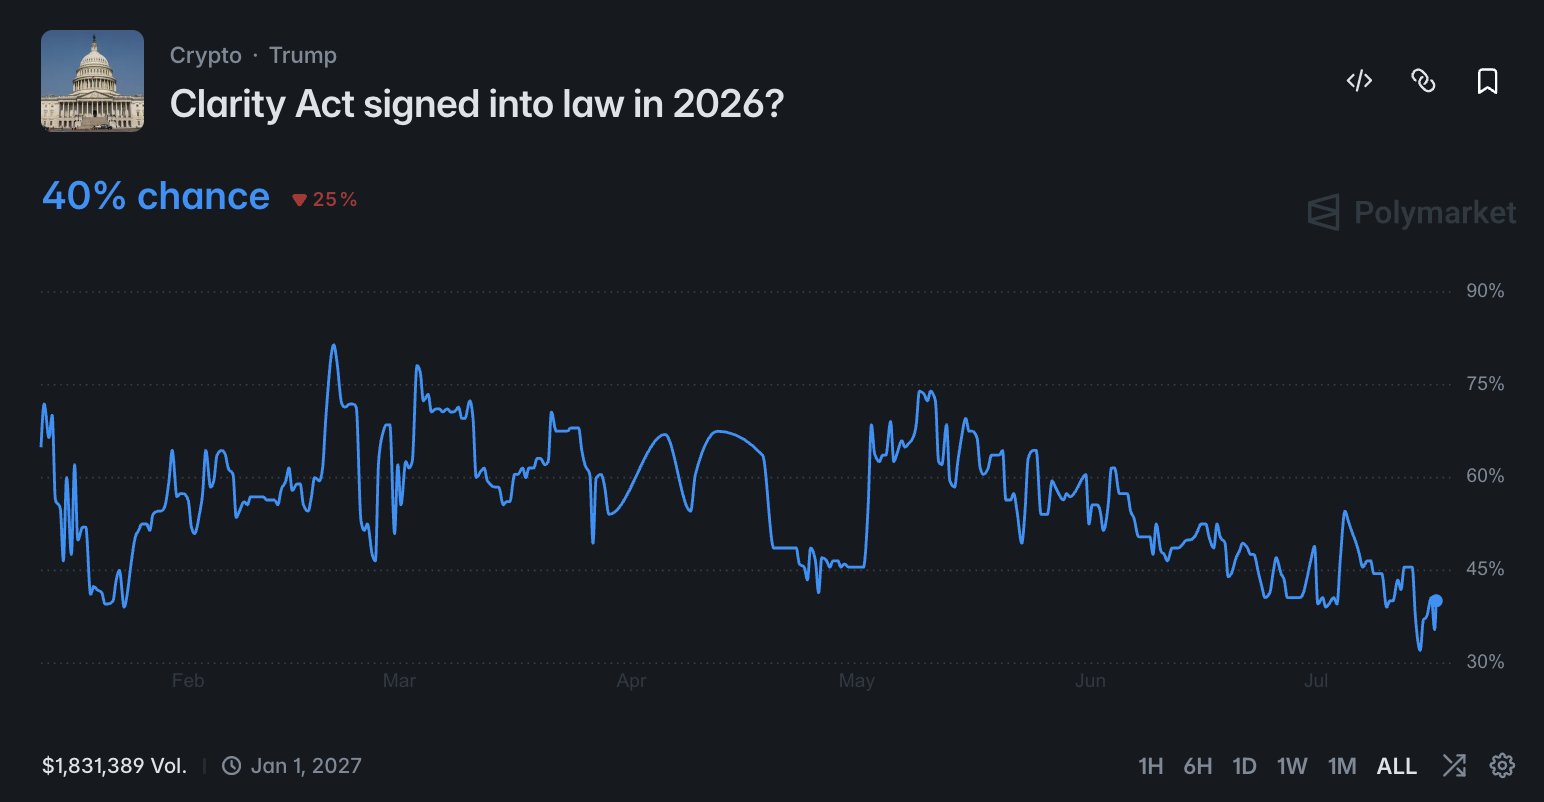Click the clock icon beside Jan 1, 2027
This screenshot has width=1544, height=802.
click(x=231, y=766)
